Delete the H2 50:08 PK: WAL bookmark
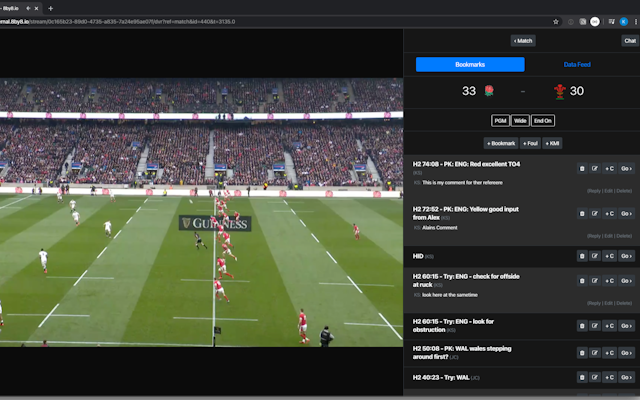The width and height of the screenshot is (640, 400). pyautogui.click(x=582, y=353)
